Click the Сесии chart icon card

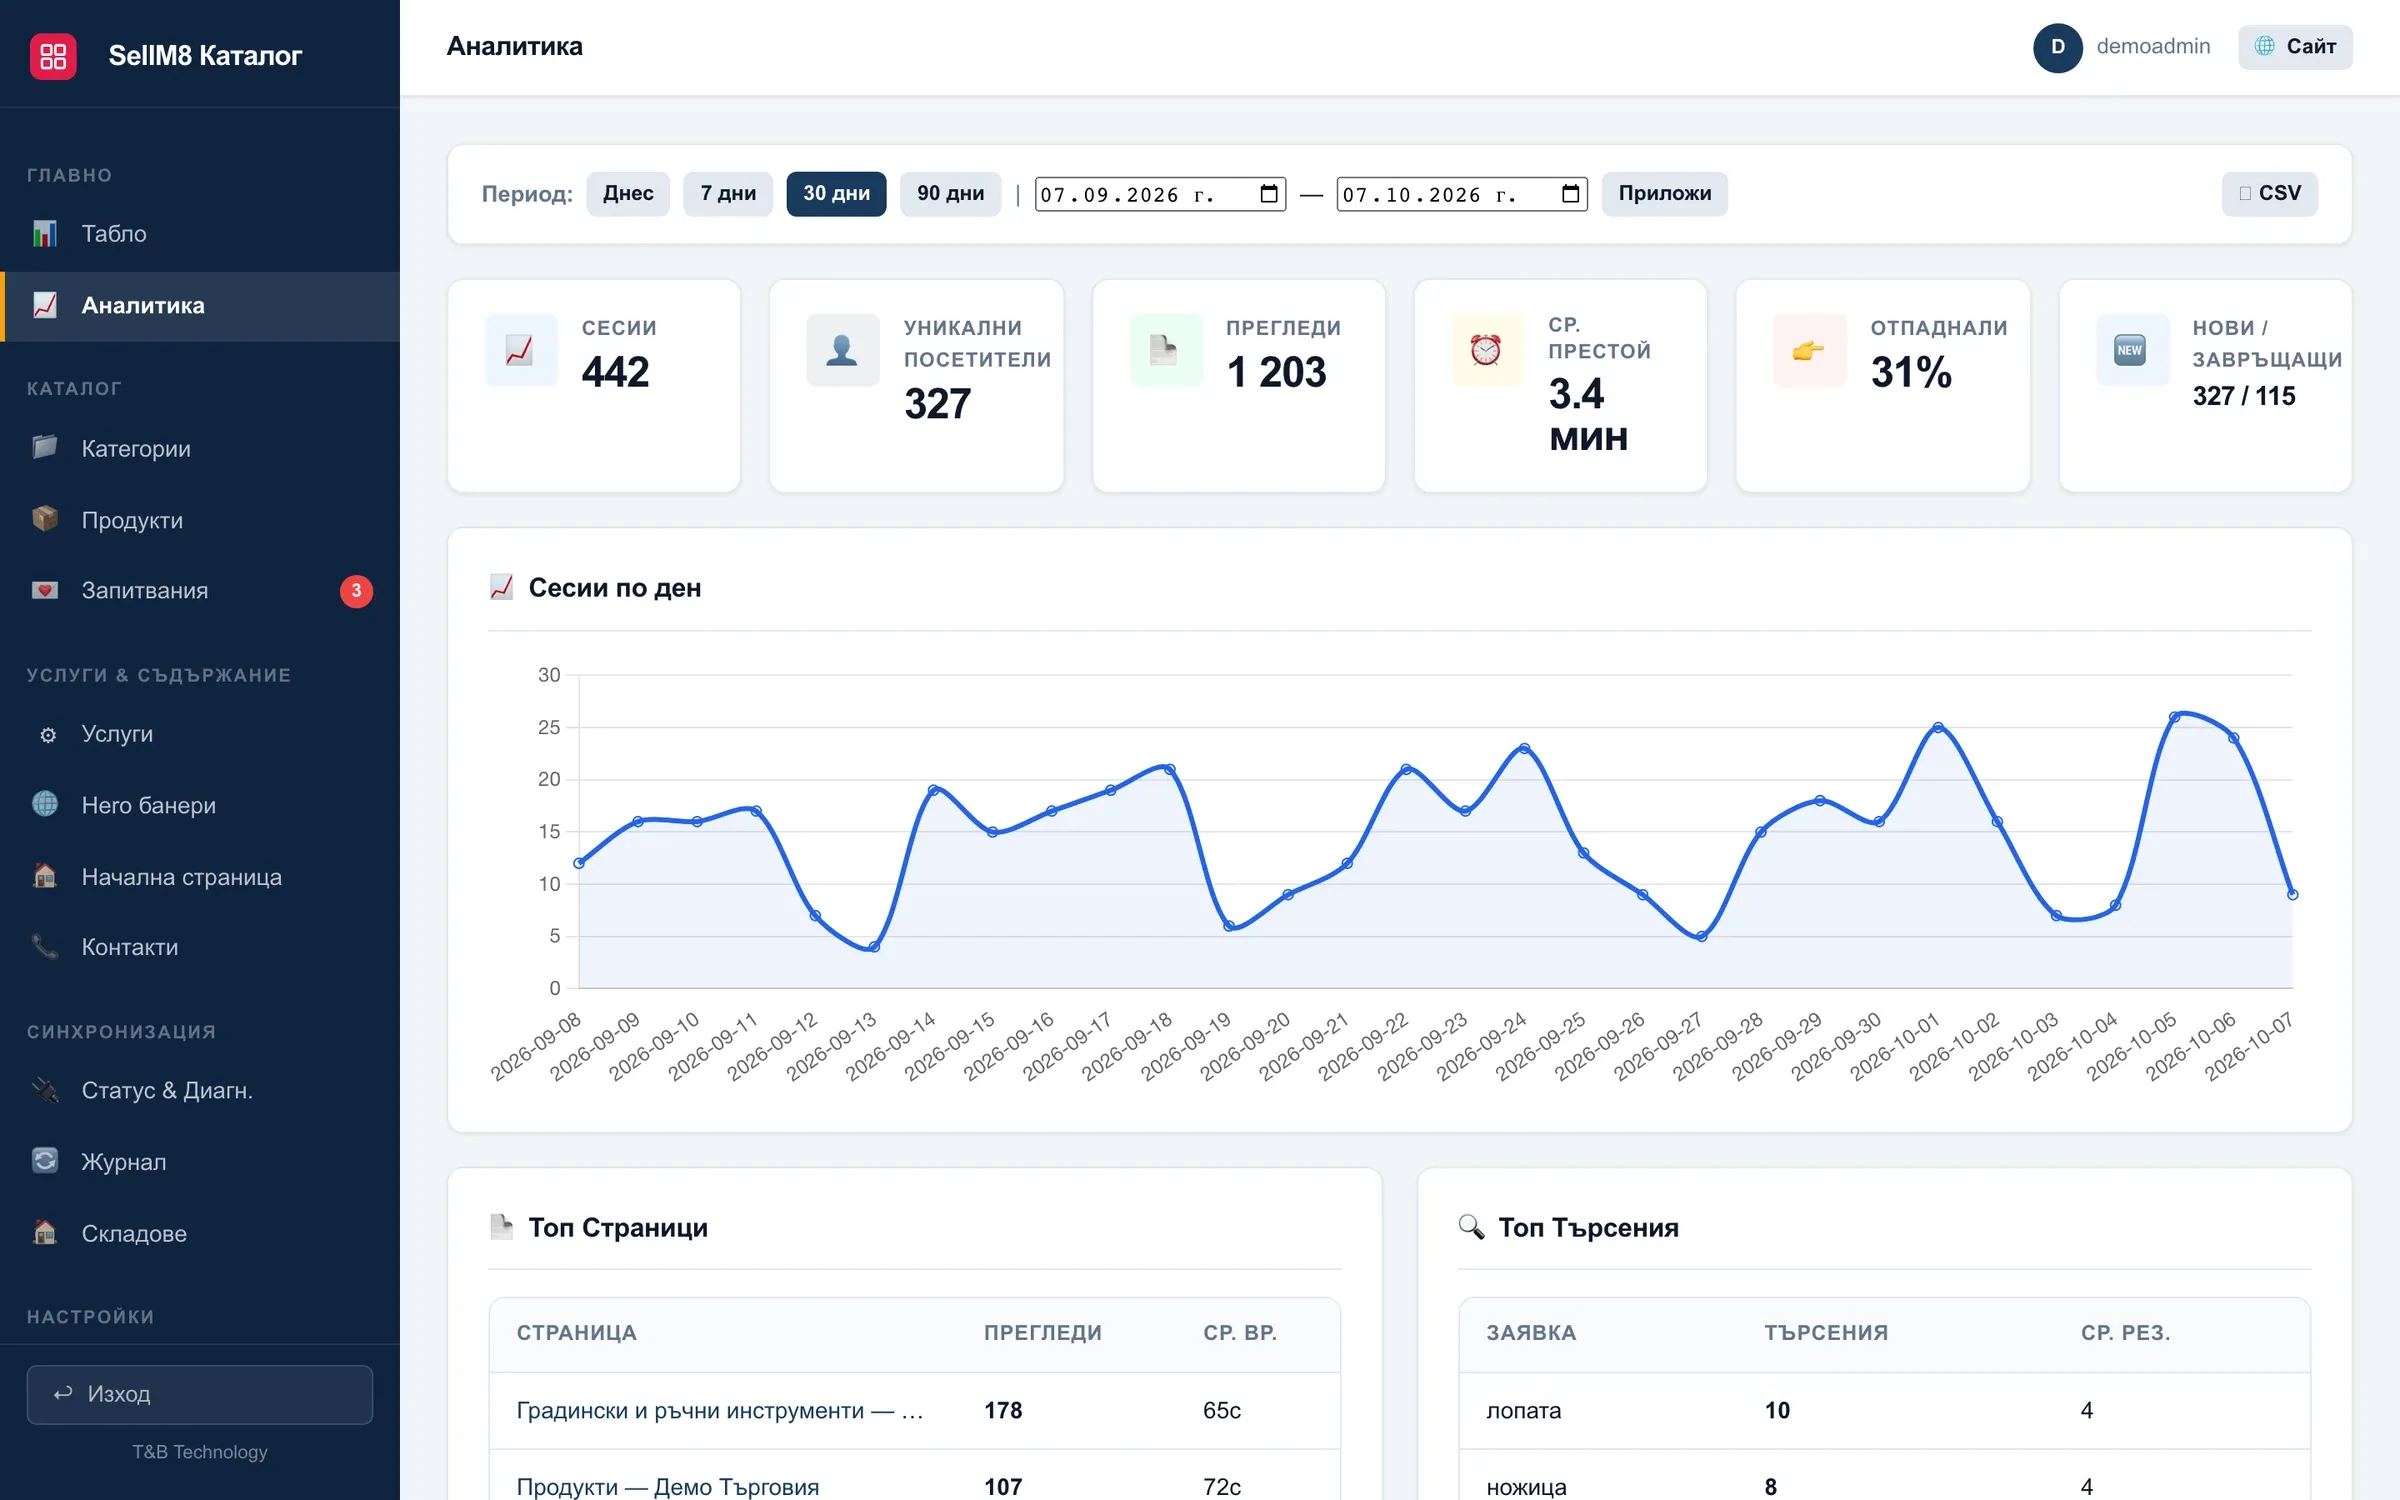(x=521, y=350)
